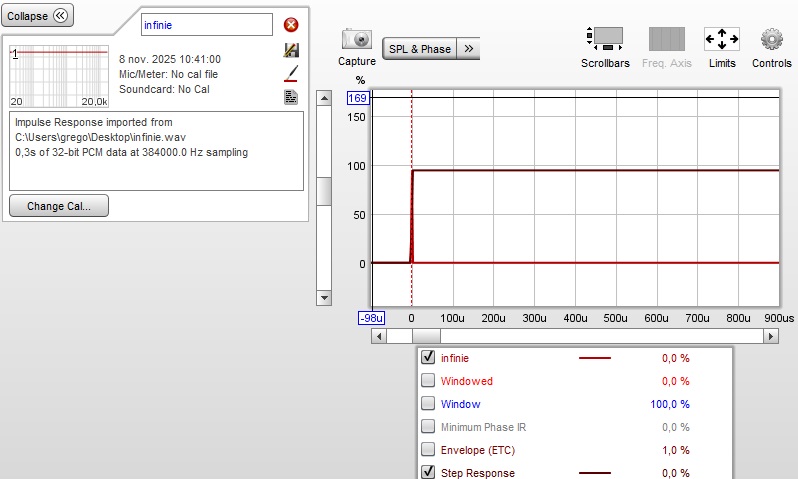The width and height of the screenshot is (798, 479).
Task: Enable the Envelope (ETC) checkbox
Action: 428,449
